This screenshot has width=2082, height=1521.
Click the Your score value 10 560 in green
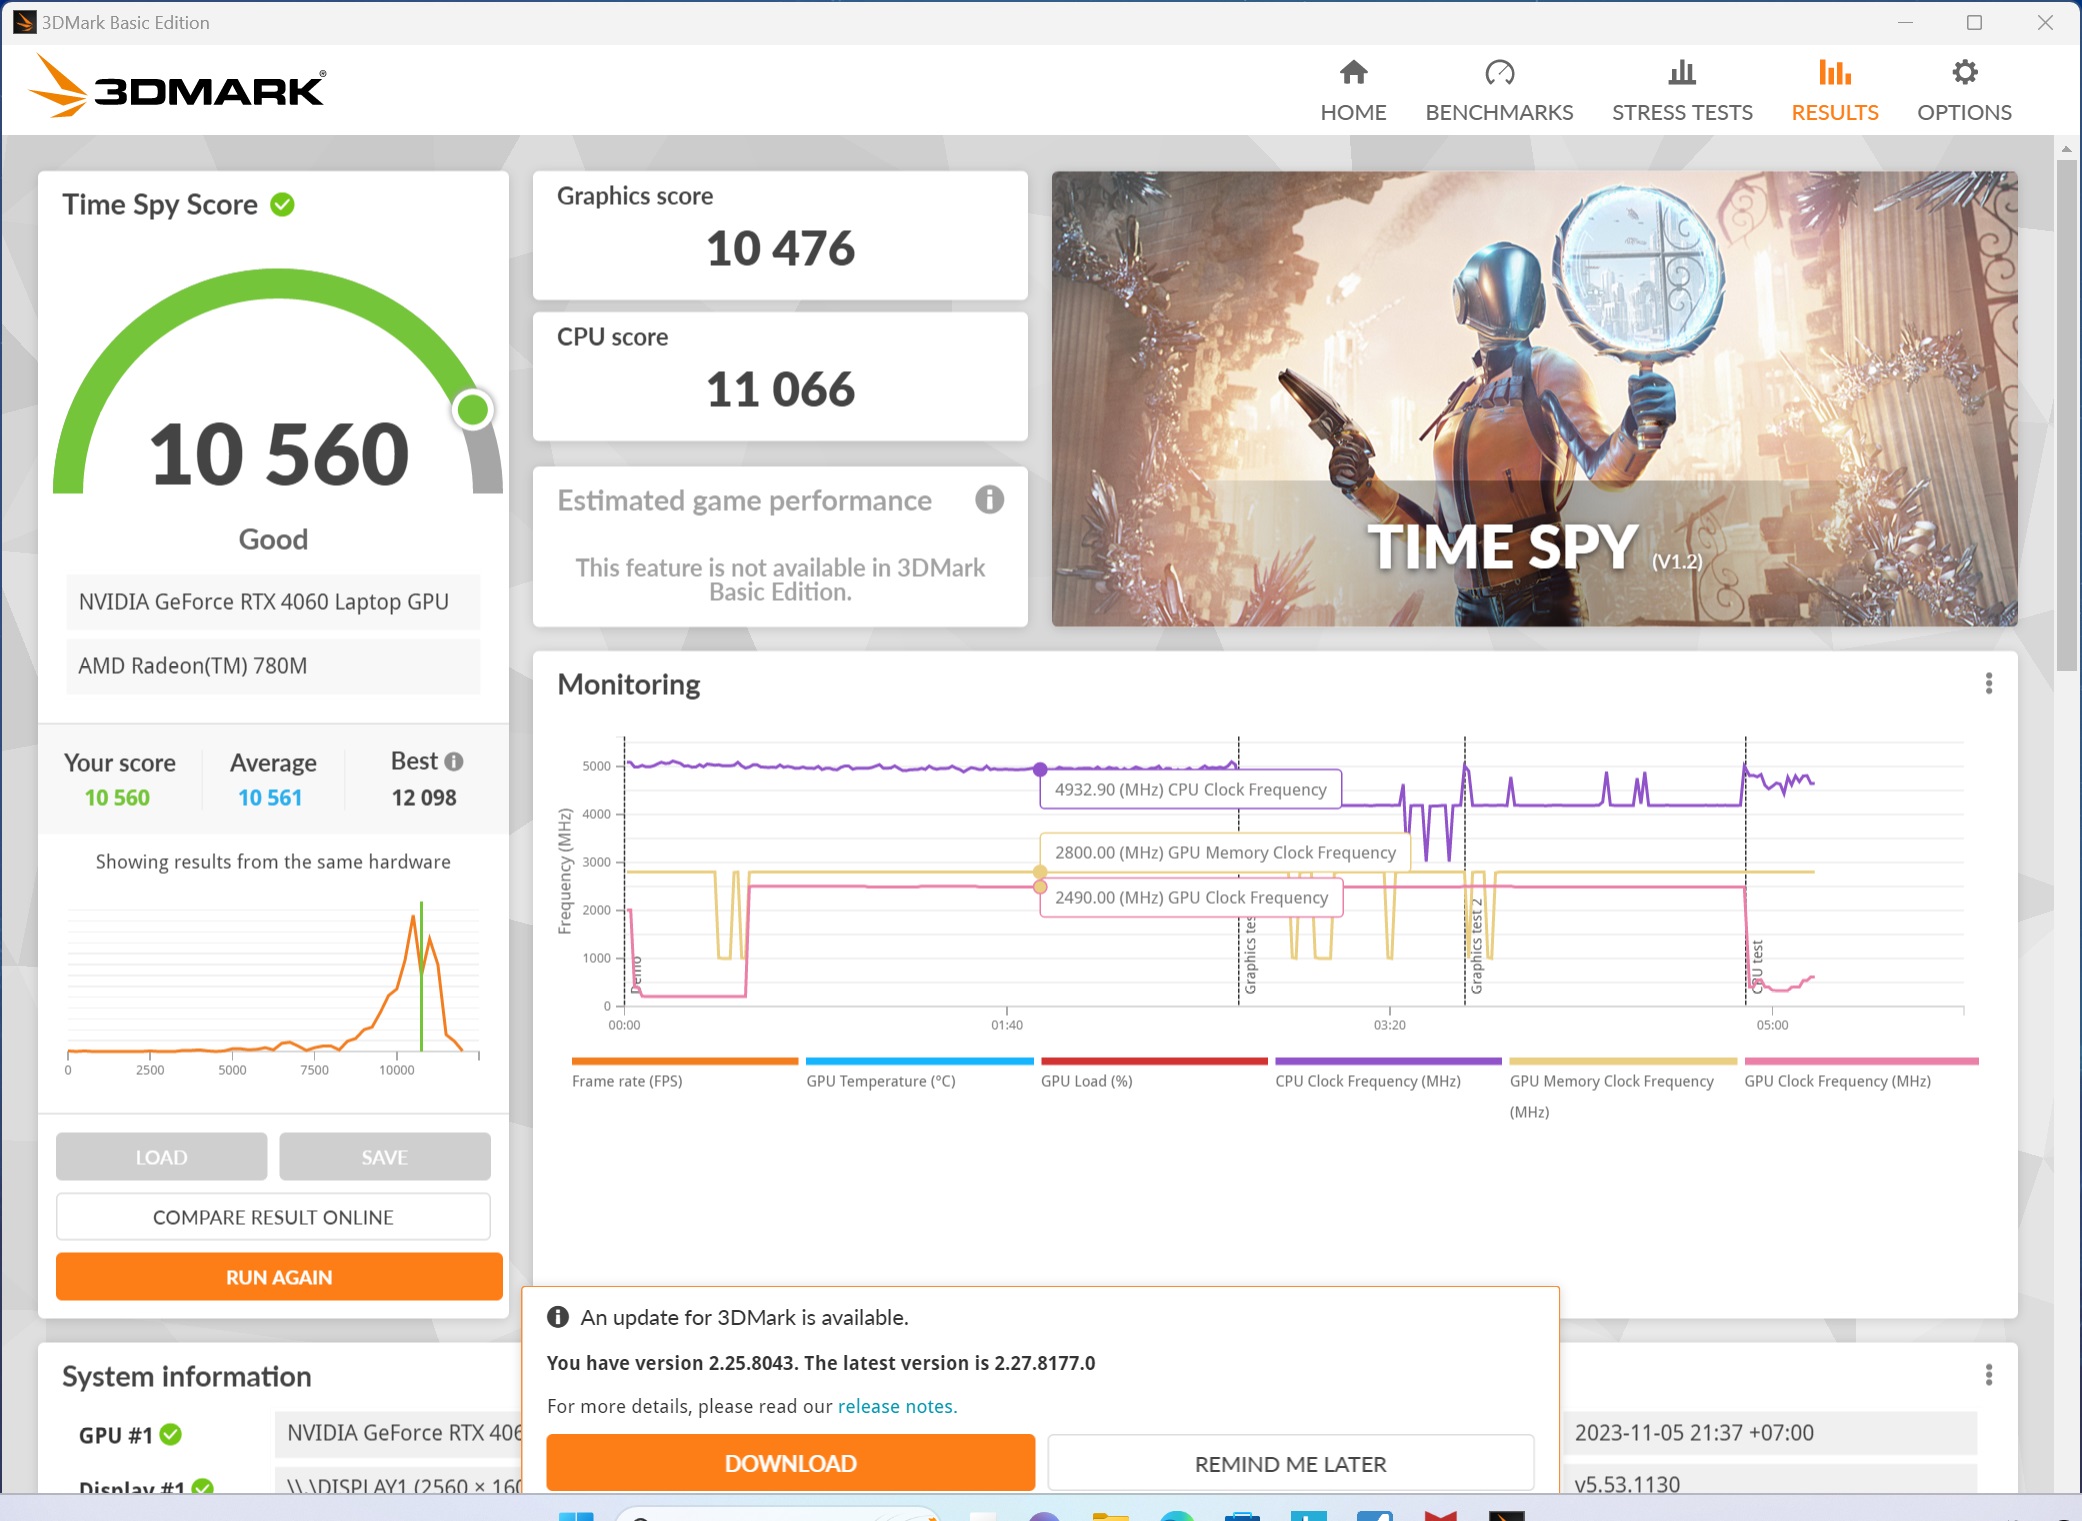click(117, 797)
